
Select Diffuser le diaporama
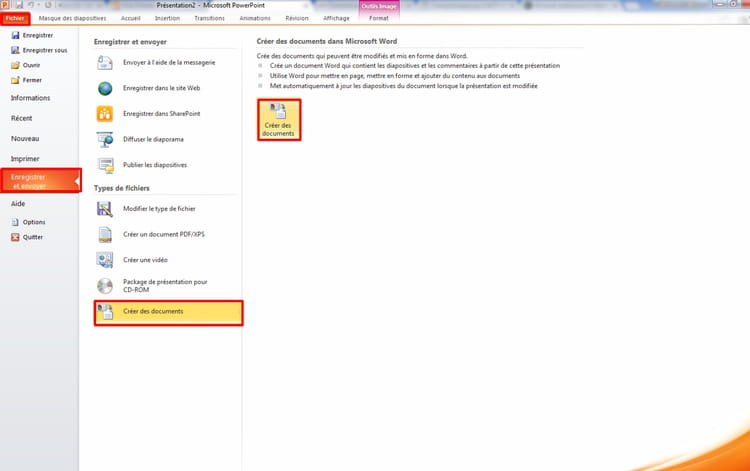pyautogui.click(x=165, y=140)
